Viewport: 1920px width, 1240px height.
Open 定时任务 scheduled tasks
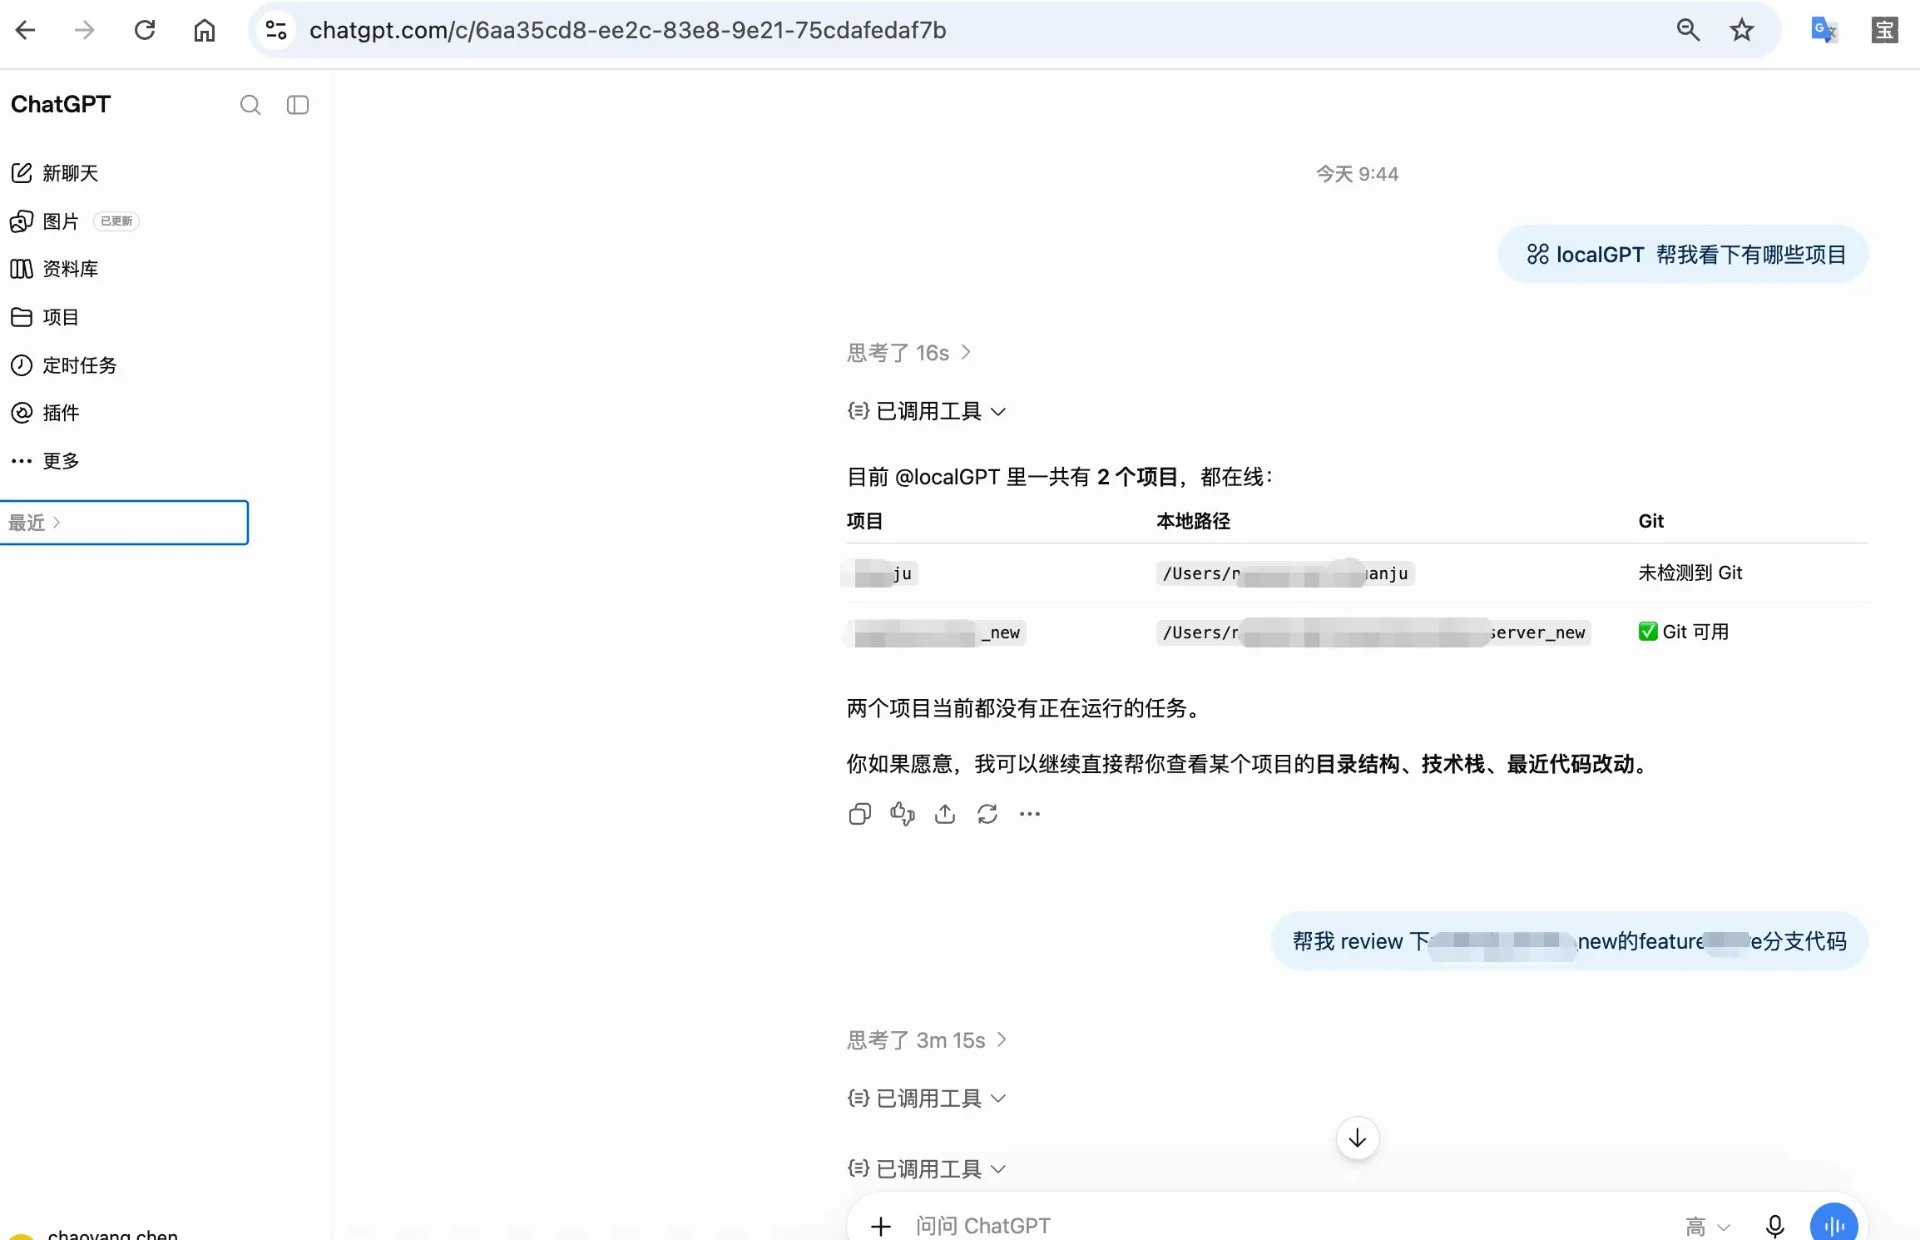point(64,365)
